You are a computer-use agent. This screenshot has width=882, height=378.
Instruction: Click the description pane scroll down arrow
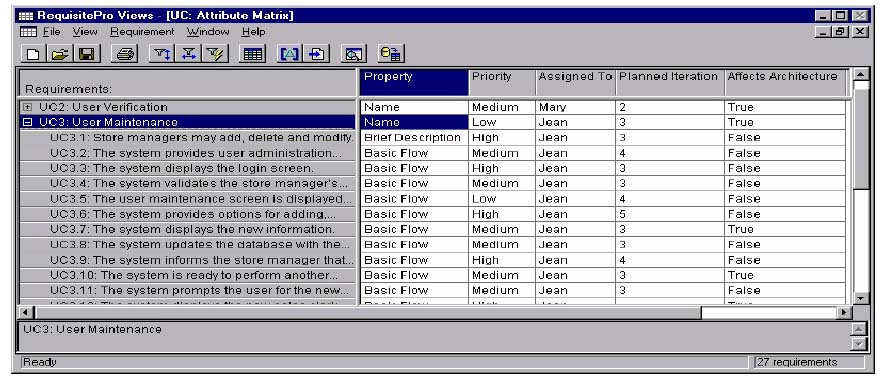(858, 344)
